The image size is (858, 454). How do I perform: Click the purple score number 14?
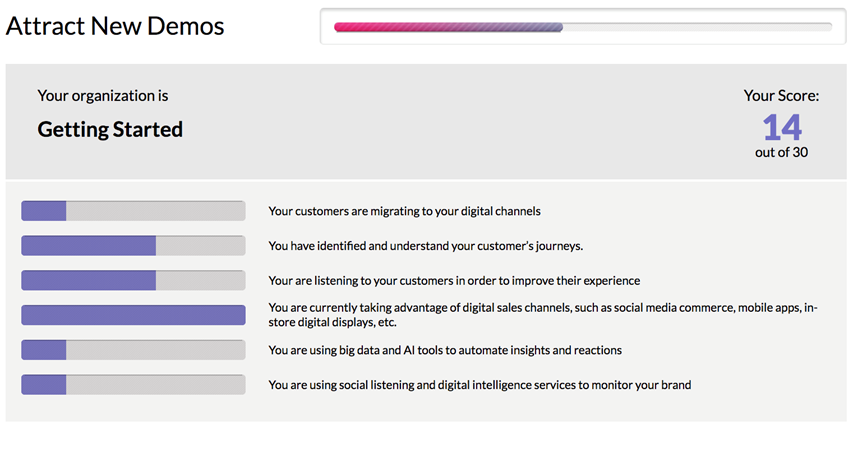point(782,127)
